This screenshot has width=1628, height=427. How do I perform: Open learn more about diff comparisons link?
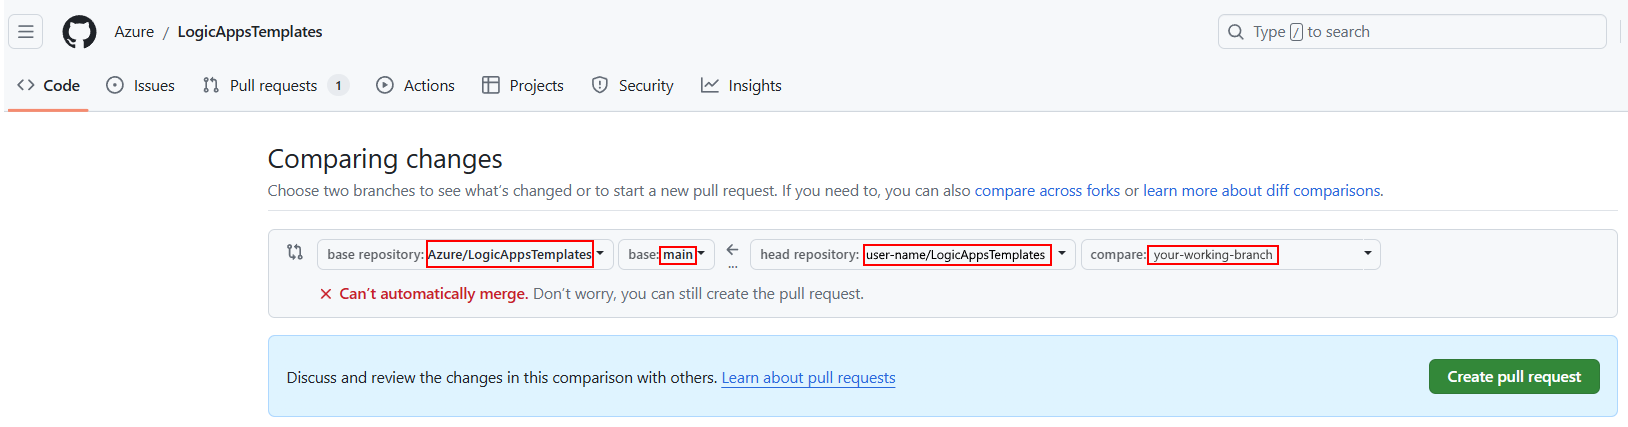pos(1262,191)
